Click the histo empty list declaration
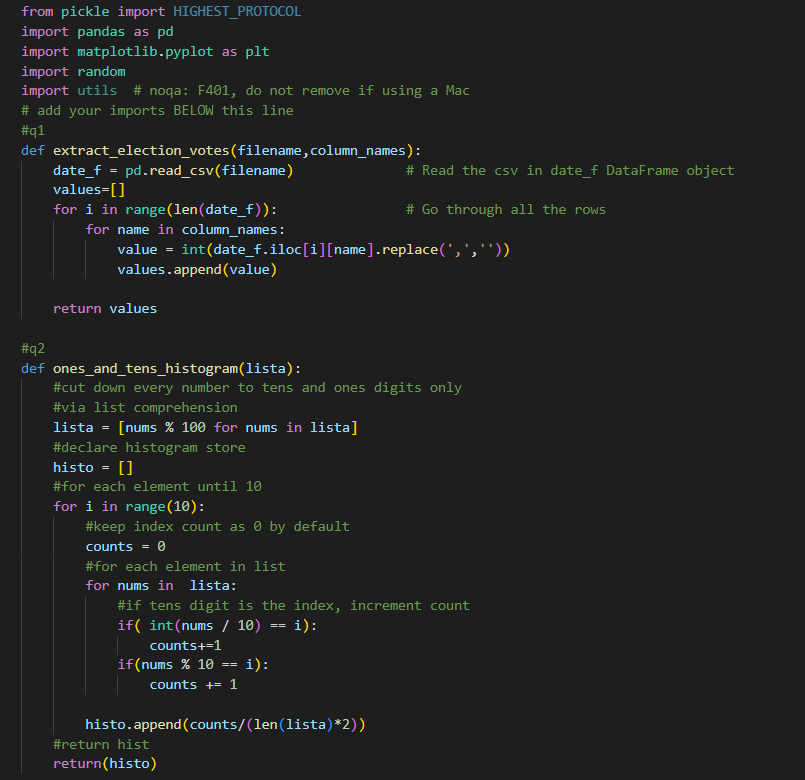805x780 pixels. click(x=90, y=467)
